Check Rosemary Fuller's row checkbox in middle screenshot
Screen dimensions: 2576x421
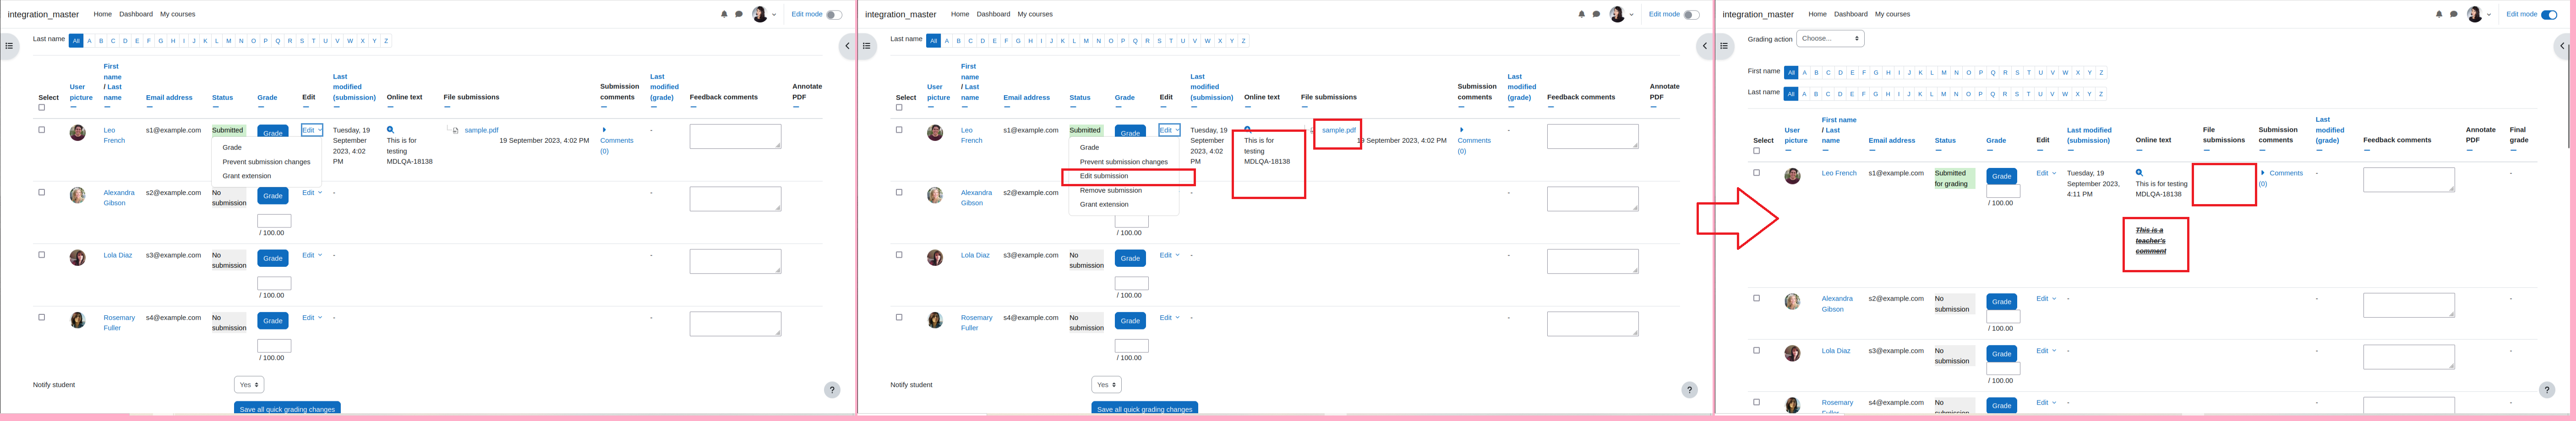(x=899, y=317)
